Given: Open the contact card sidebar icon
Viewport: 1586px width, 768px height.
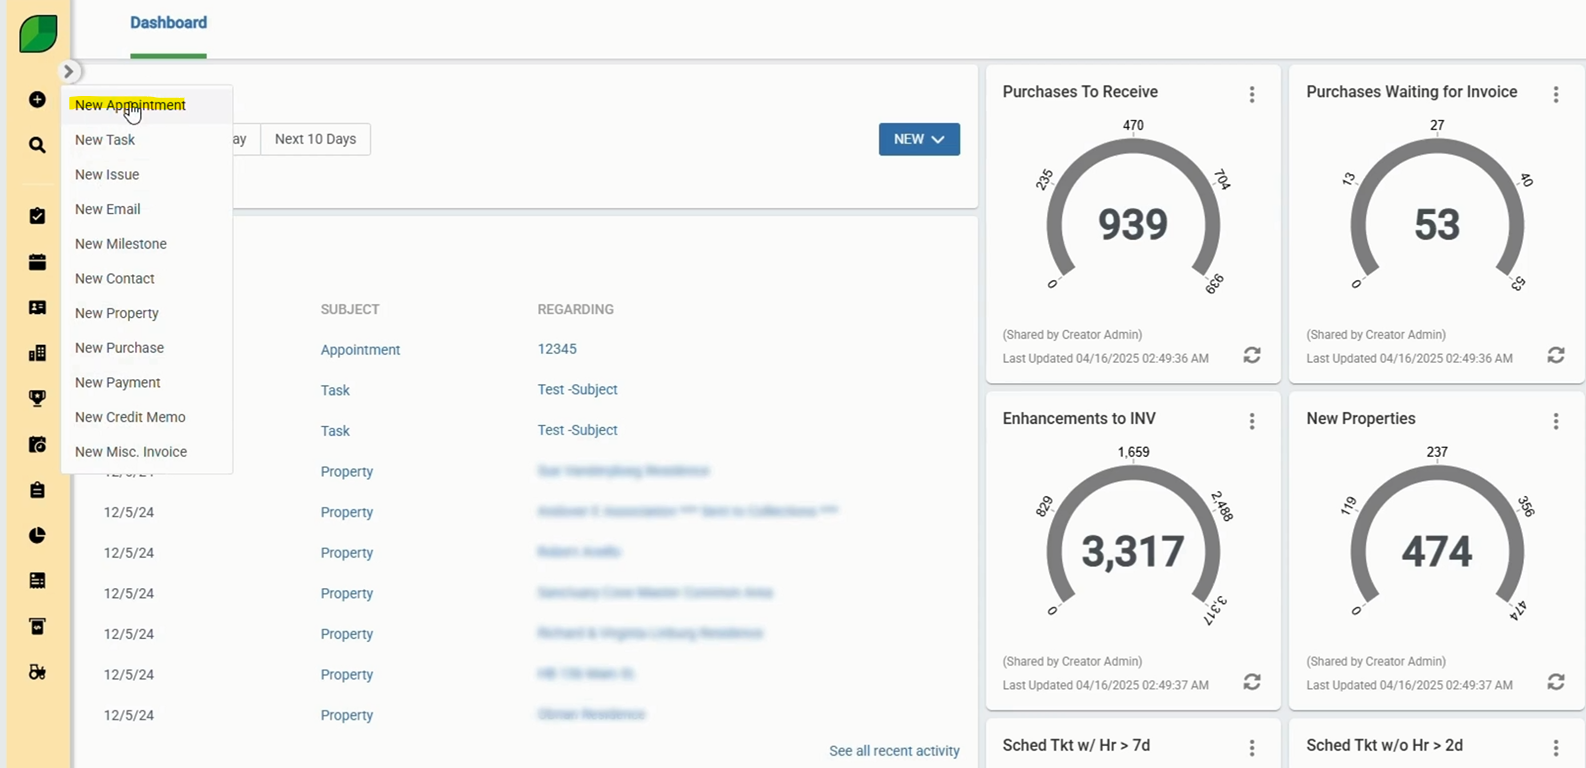Looking at the screenshot, I should point(37,308).
